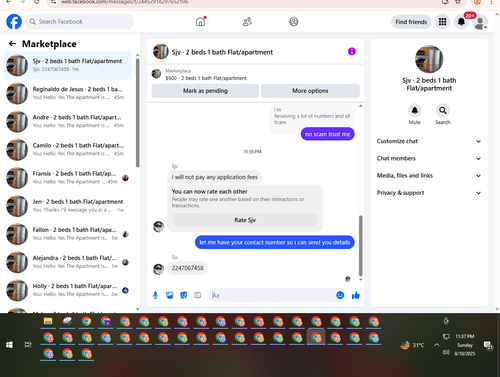Click the Sjv avatar beside phone number message

[x=158, y=269]
